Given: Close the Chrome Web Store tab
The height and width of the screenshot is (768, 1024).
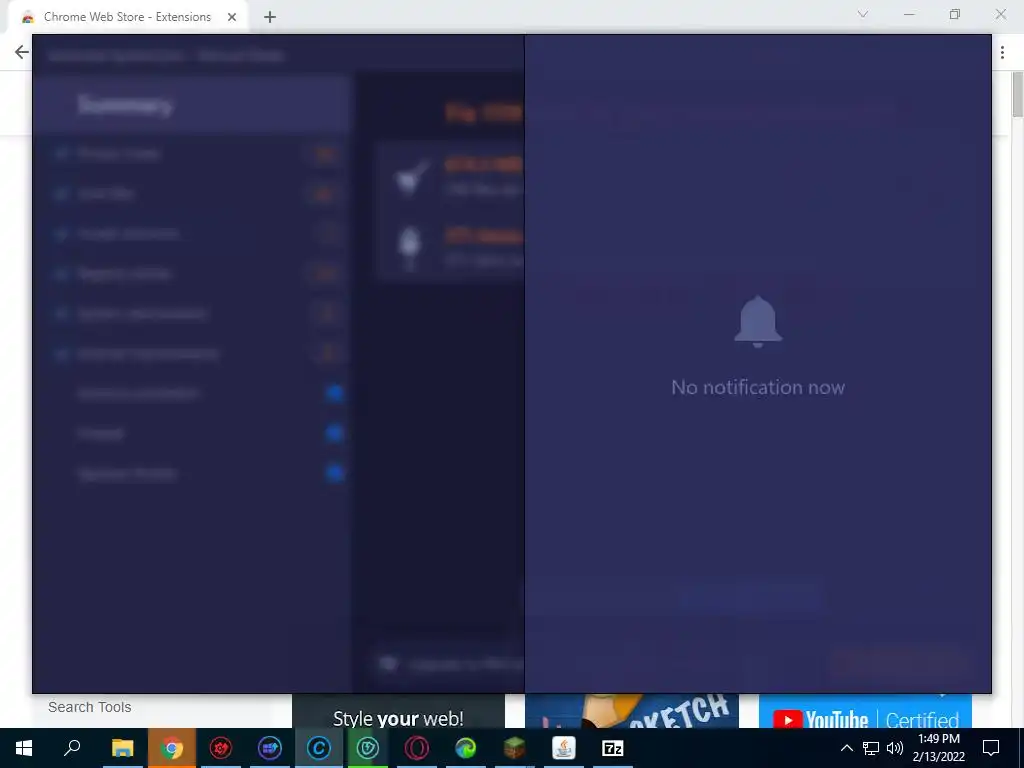Looking at the screenshot, I should click(x=232, y=17).
